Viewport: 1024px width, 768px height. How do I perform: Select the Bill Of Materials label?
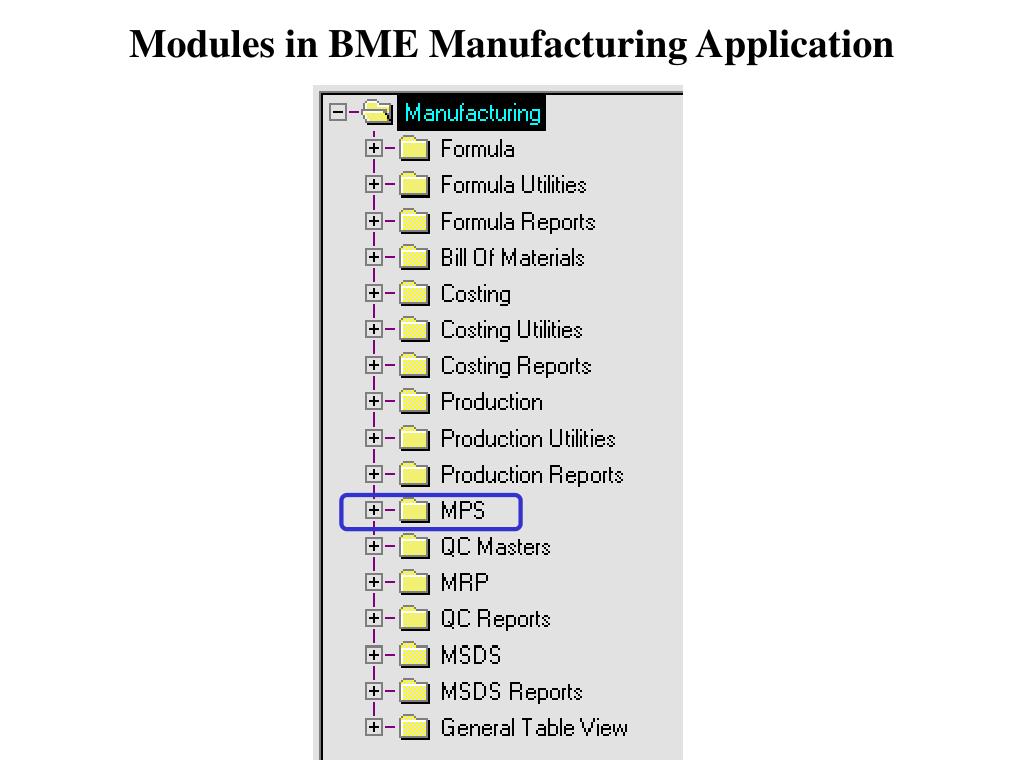[512, 257]
